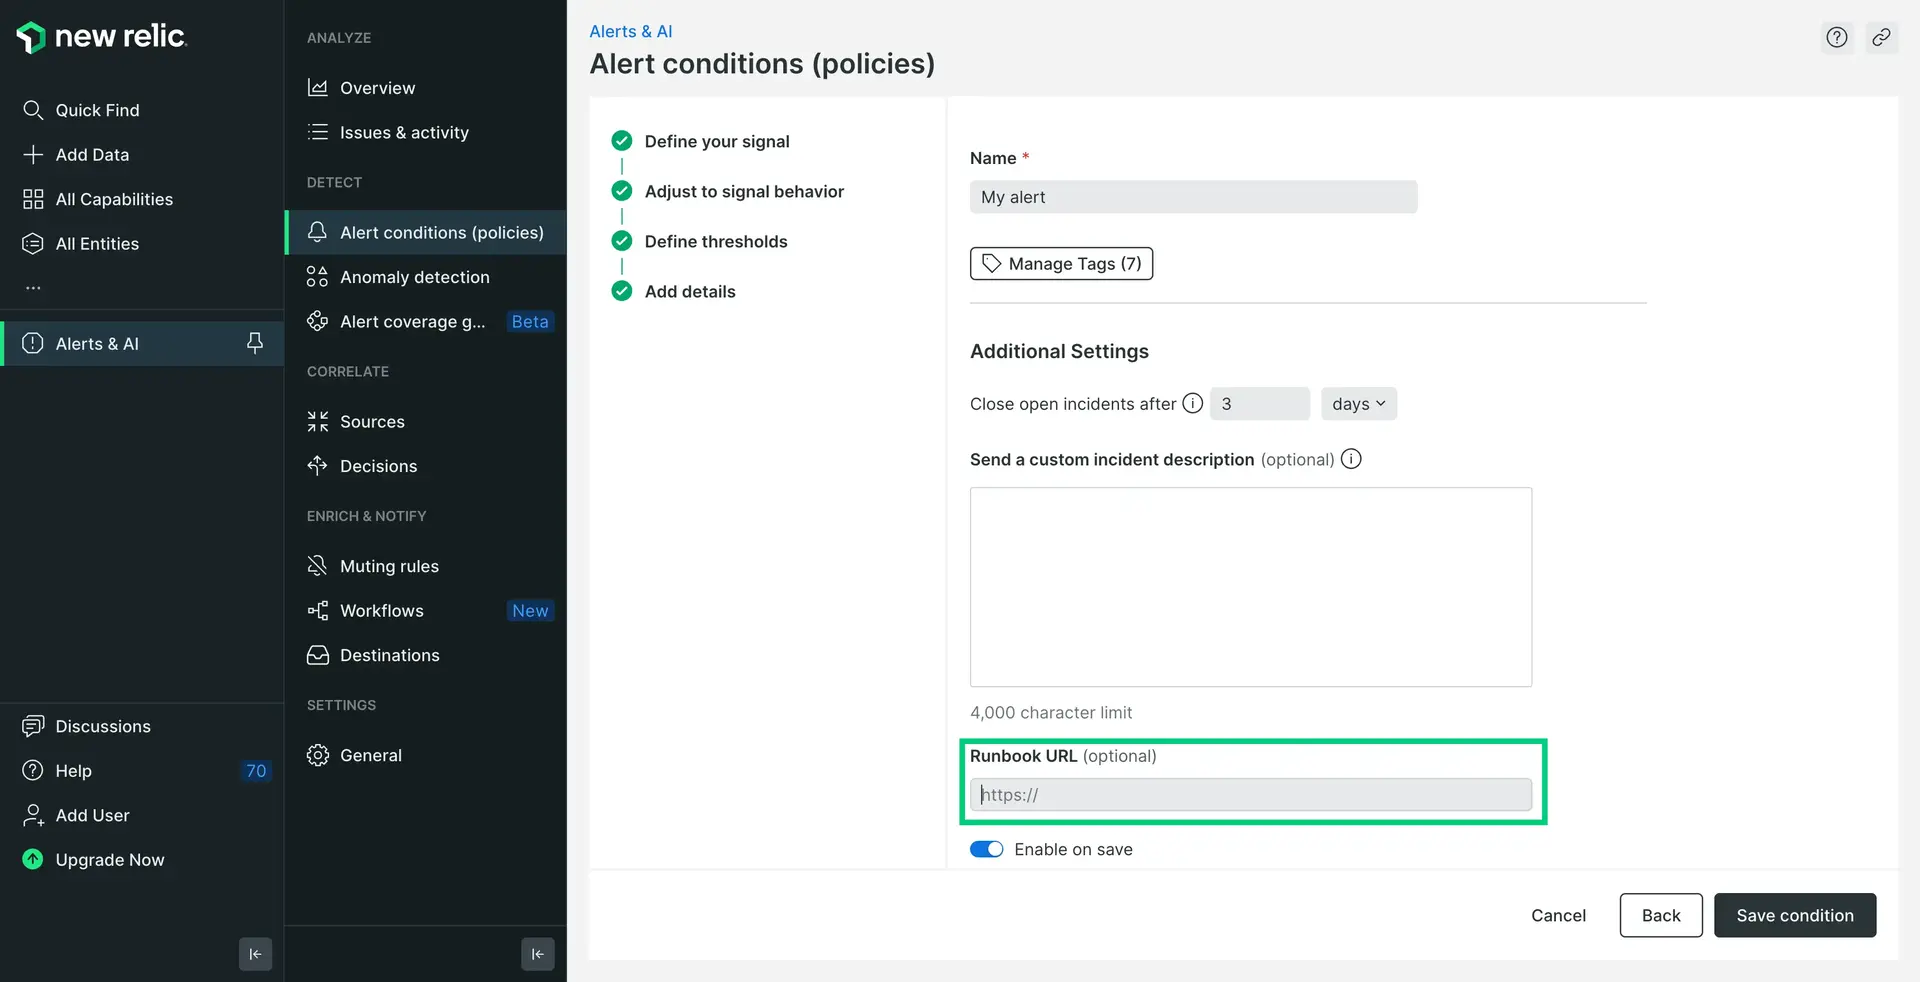Select Alerts & AI in main navigation

[x=142, y=343]
